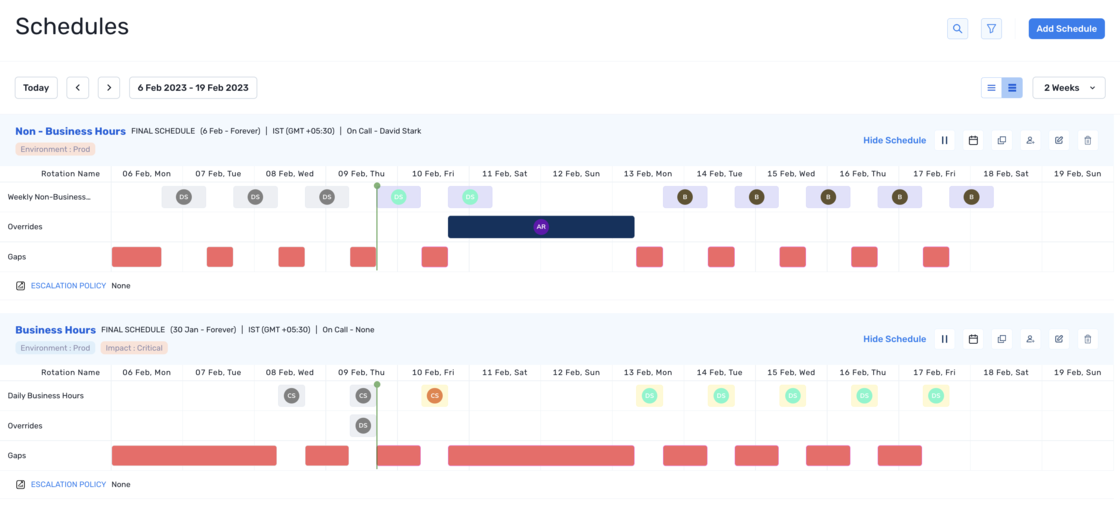Open the schedule search icon
Viewport: 1120px width, 507px height.
(957, 29)
